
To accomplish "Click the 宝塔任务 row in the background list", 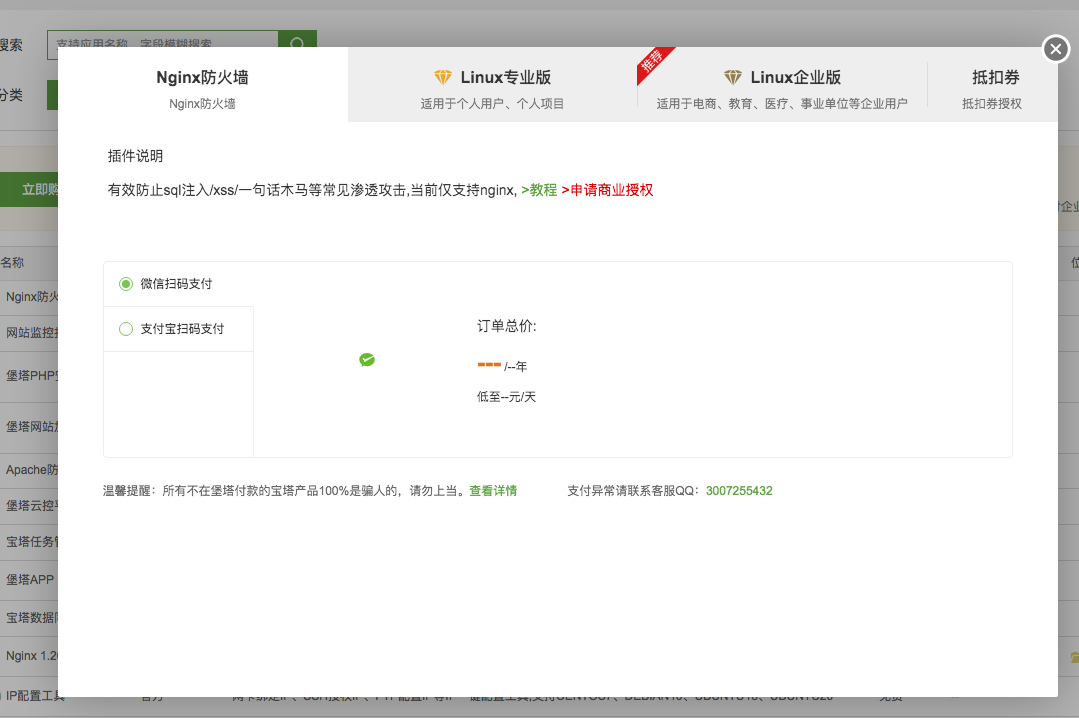I will click(29, 542).
